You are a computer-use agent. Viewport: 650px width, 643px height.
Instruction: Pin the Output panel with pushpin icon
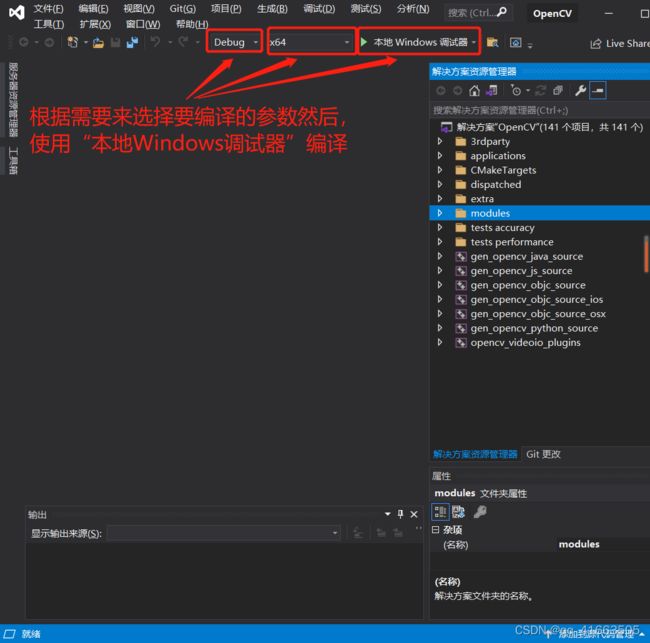(401, 514)
